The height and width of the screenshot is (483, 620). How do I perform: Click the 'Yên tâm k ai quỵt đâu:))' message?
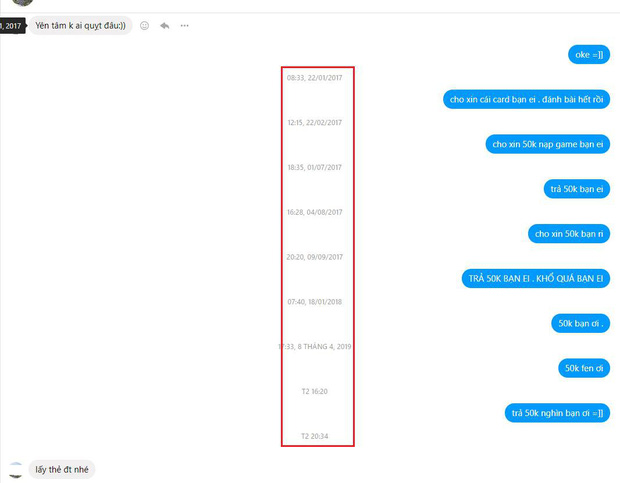pyautogui.click(x=81, y=25)
